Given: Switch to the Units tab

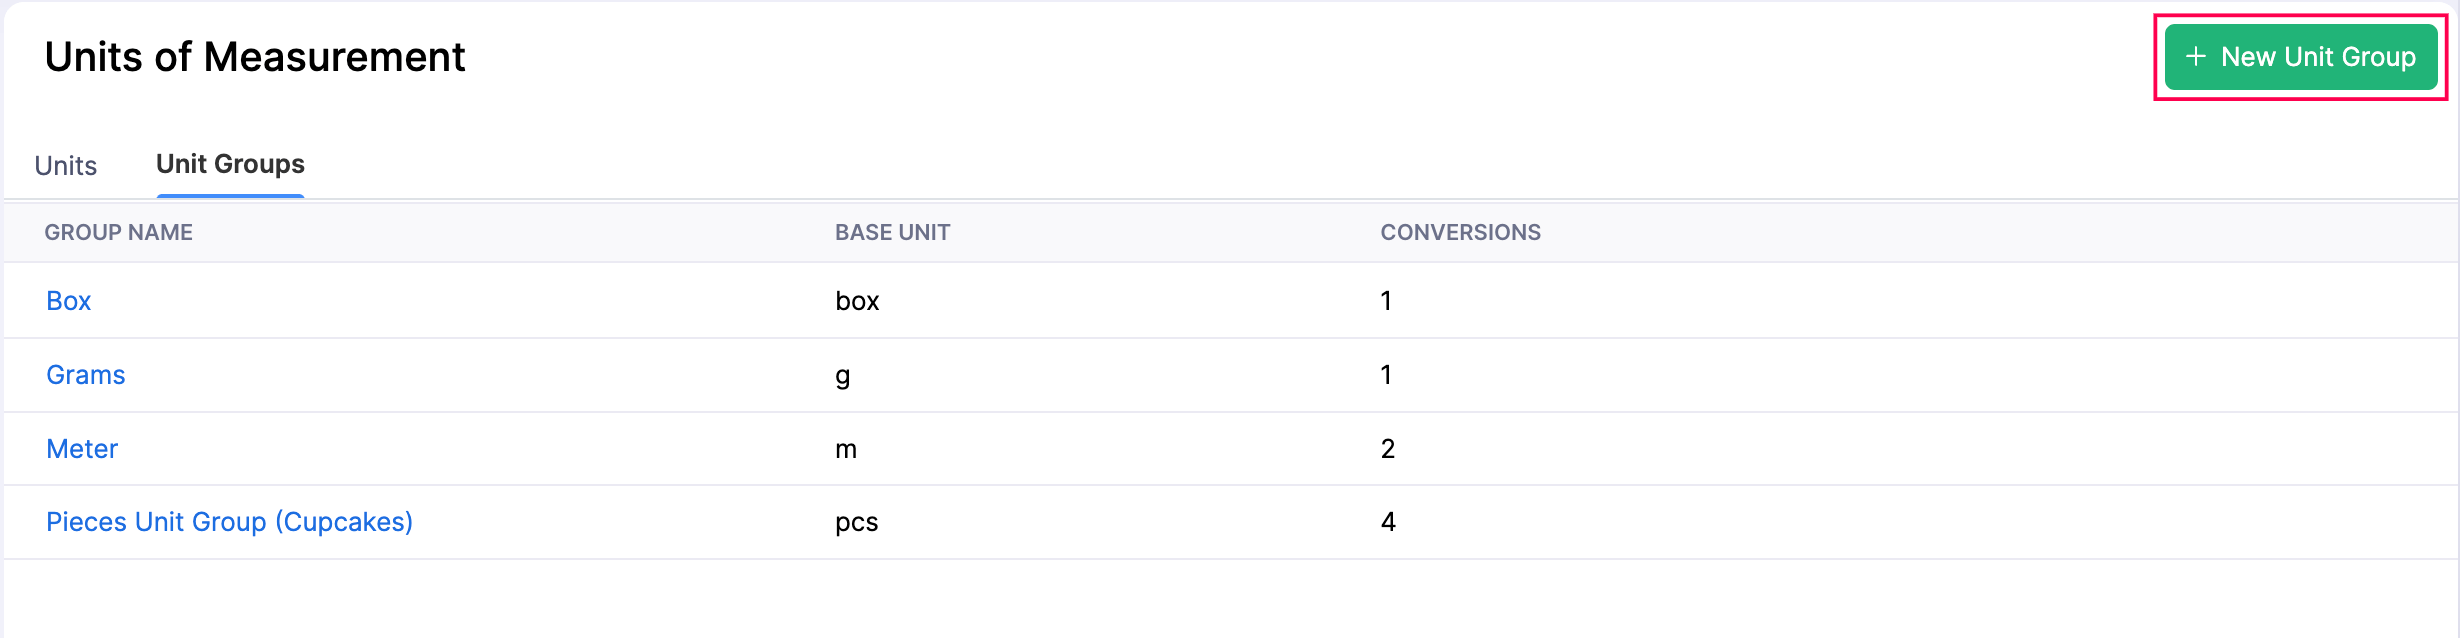Looking at the screenshot, I should [x=66, y=165].
